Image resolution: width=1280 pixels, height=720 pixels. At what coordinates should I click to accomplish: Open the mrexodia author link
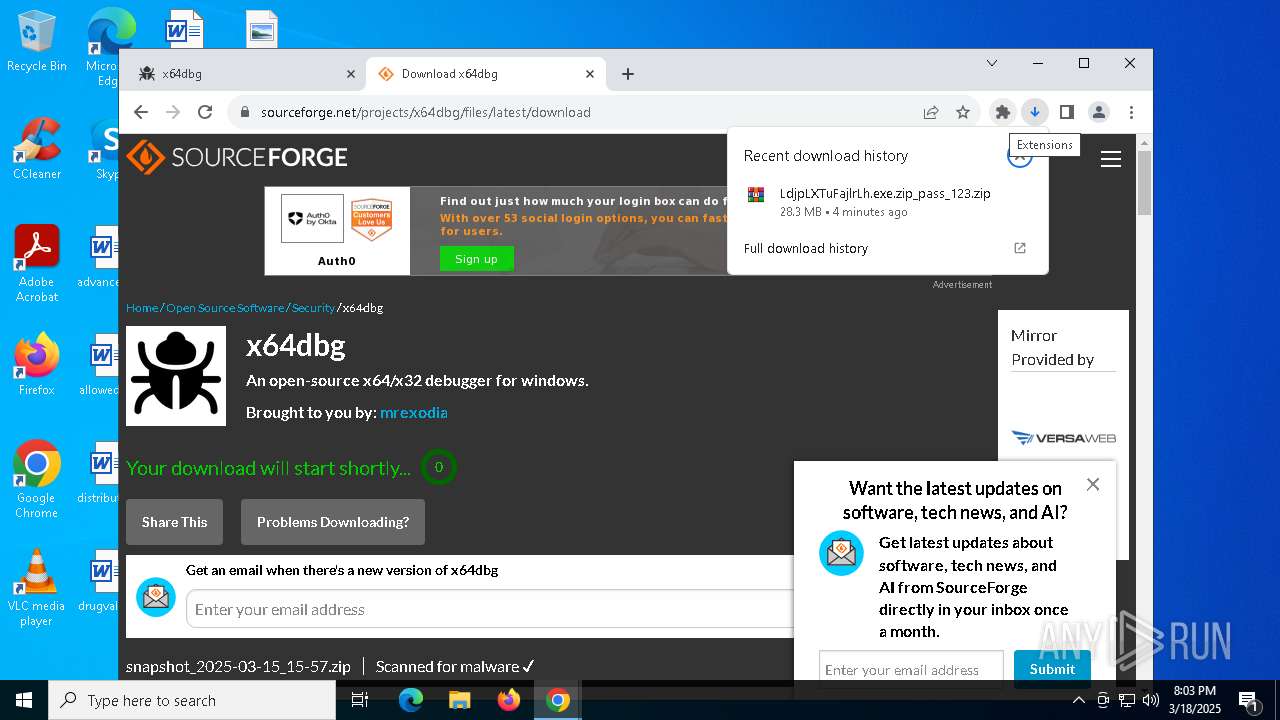(413, 412)
